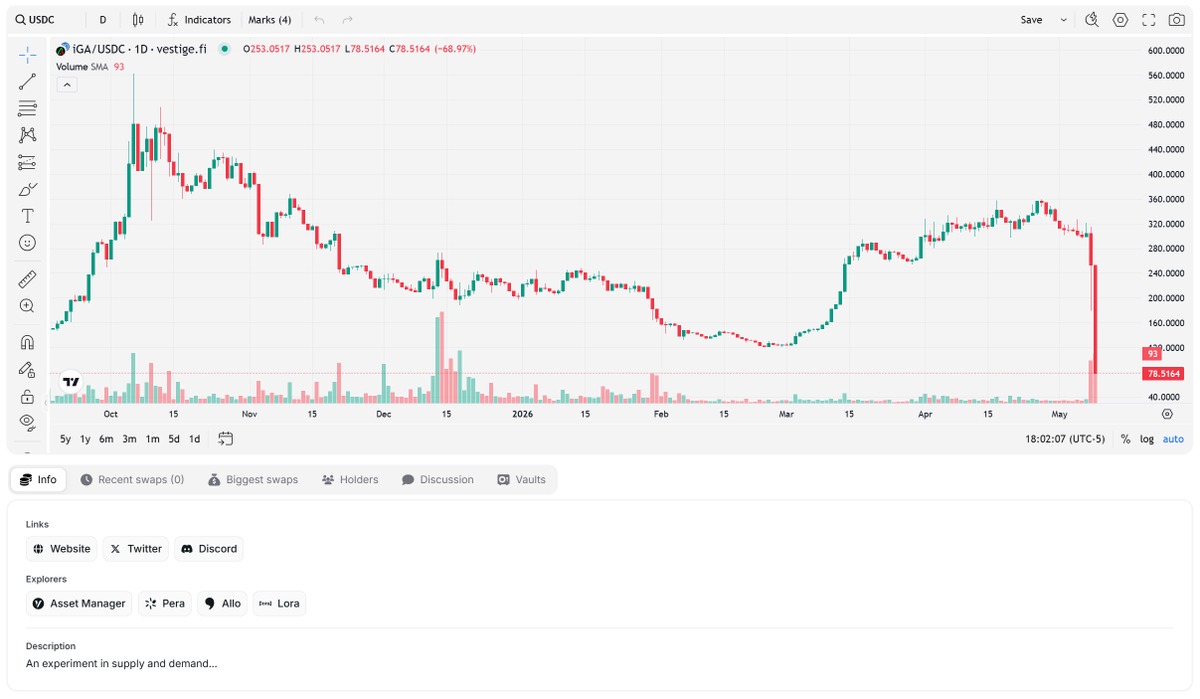The height and width of the screenshot is (699, 1200).
Task: Open the Fibonacci retracement tools
Action: tap(27, 108)
